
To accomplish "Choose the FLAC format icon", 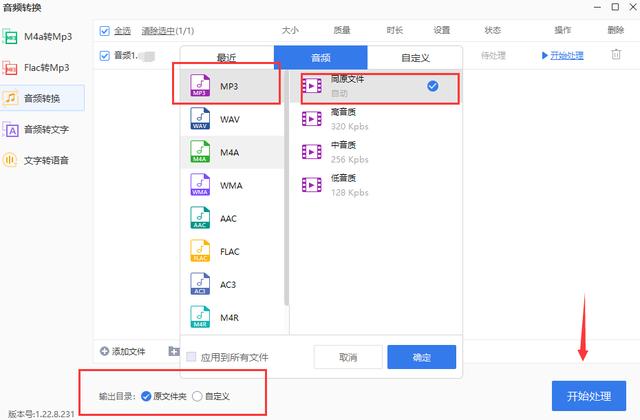I will click(200, 251).
